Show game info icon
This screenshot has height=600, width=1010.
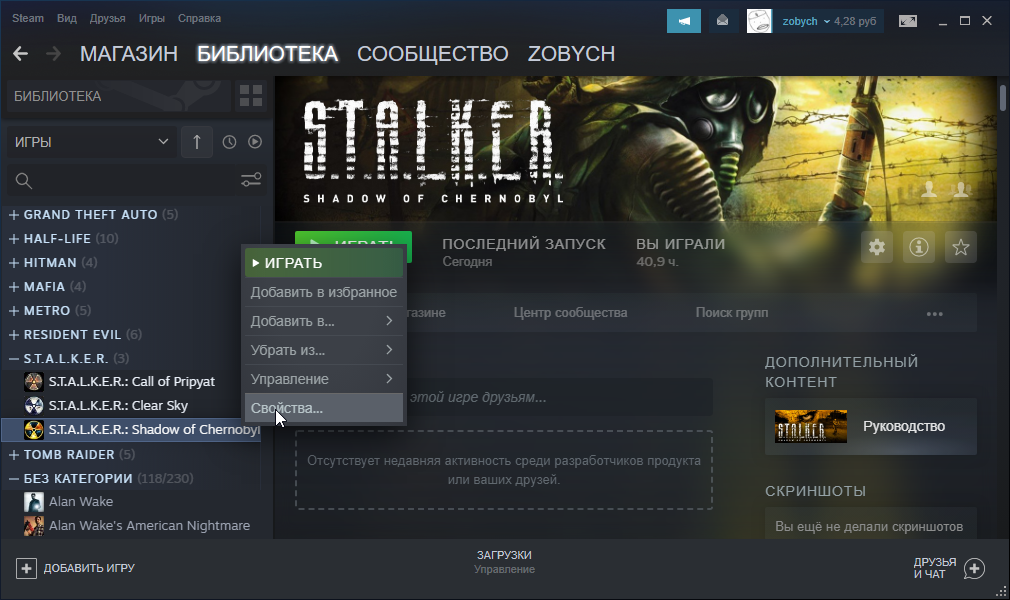(x=919, y=247)
